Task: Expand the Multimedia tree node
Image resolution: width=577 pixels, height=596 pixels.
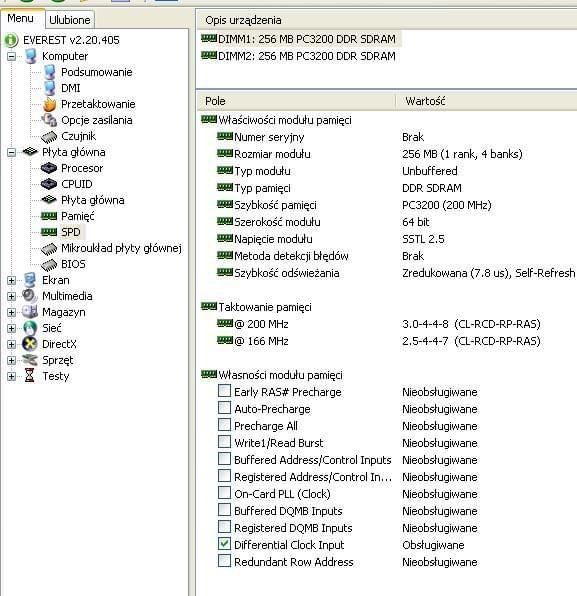Action: (x=11, y=296)
